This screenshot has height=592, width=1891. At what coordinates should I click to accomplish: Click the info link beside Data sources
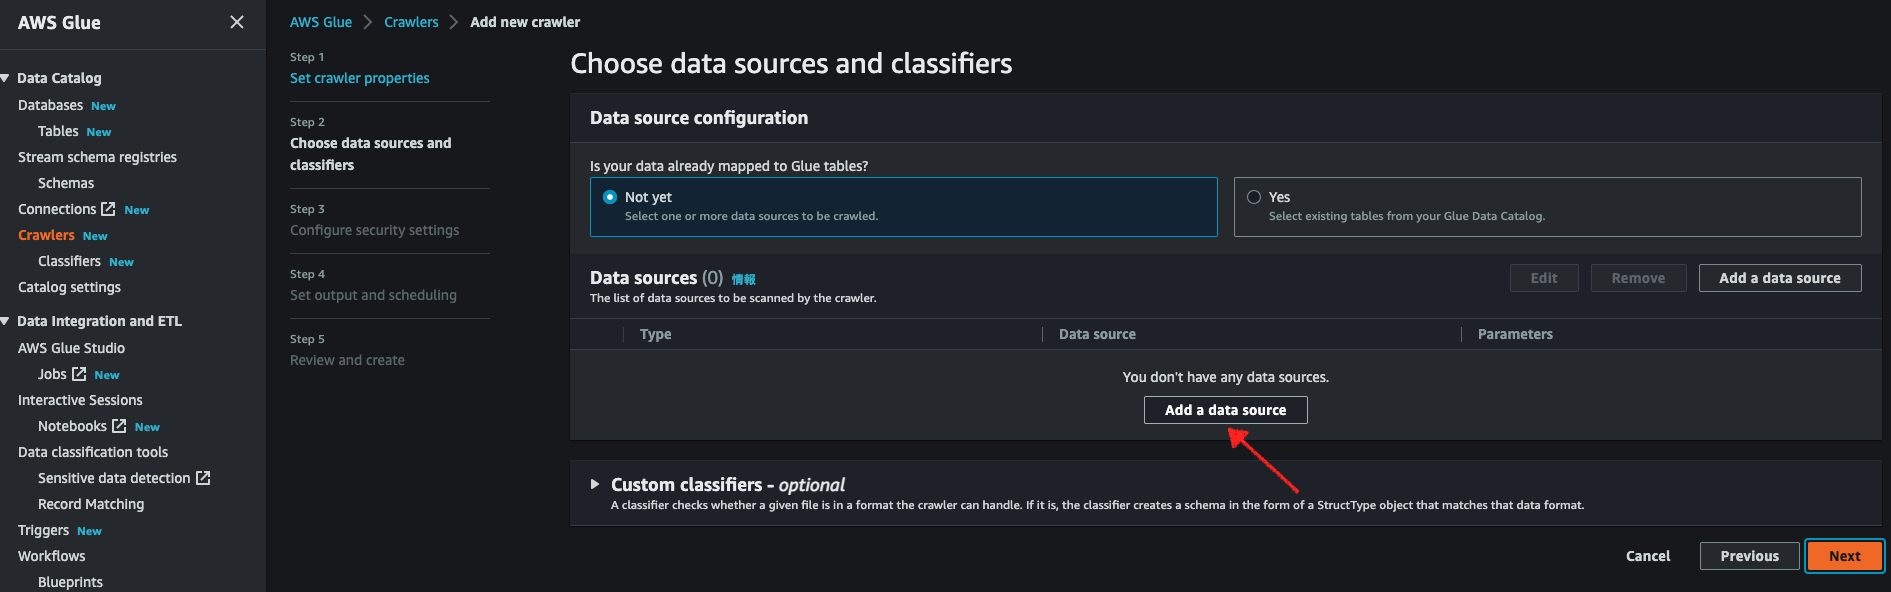[x=743, y=279]
